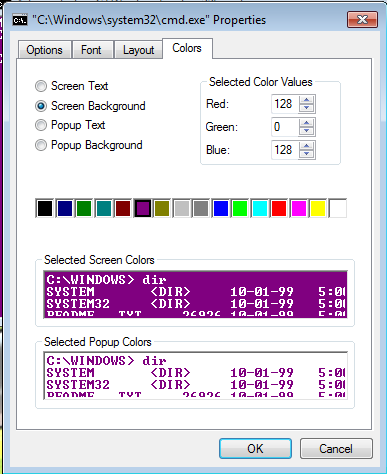
Task: Click the cmd.exe icon in title bar
Action: click(x=20, y=20)
